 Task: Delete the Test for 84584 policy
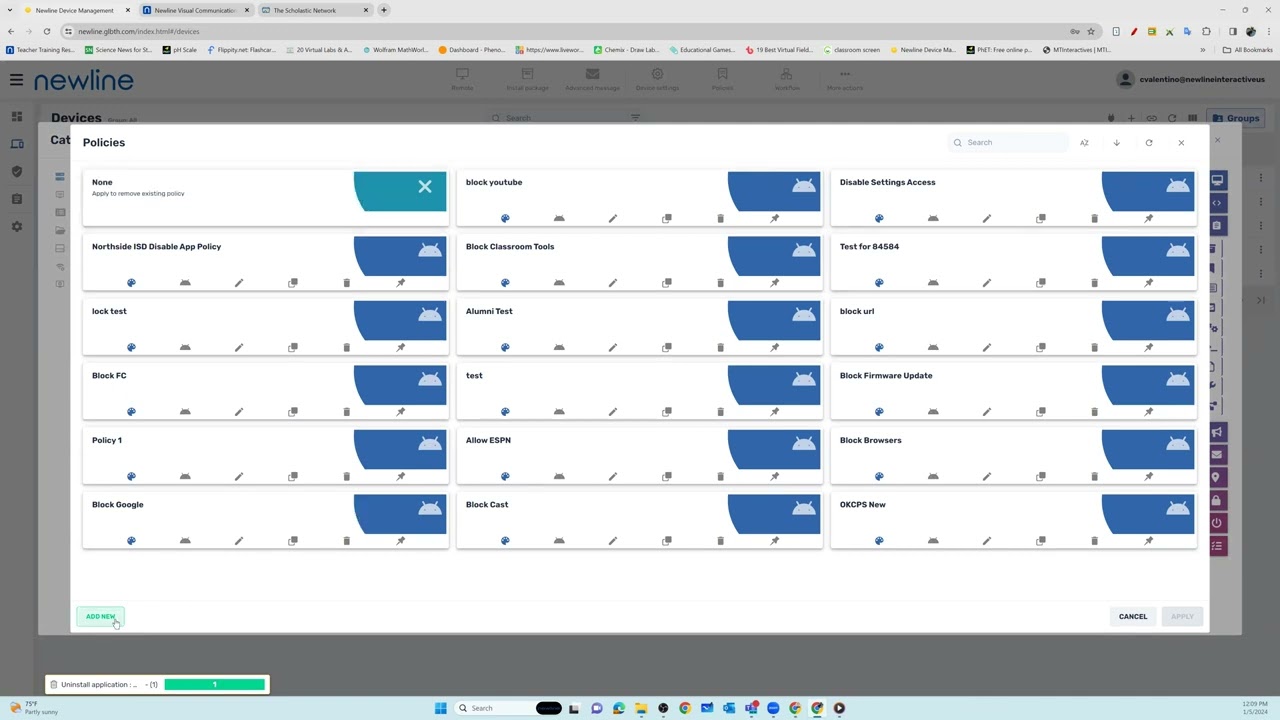tap(1094, 283)
